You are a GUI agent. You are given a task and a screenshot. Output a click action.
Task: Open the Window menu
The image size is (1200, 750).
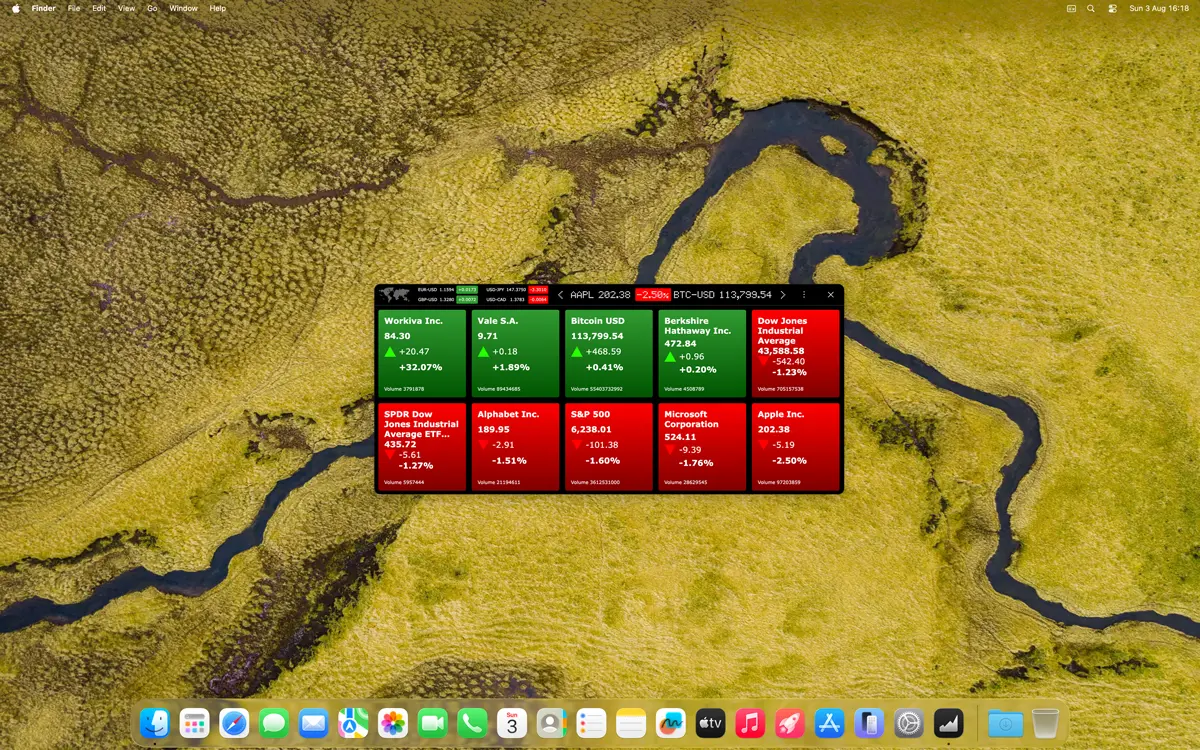coord(183,8)
